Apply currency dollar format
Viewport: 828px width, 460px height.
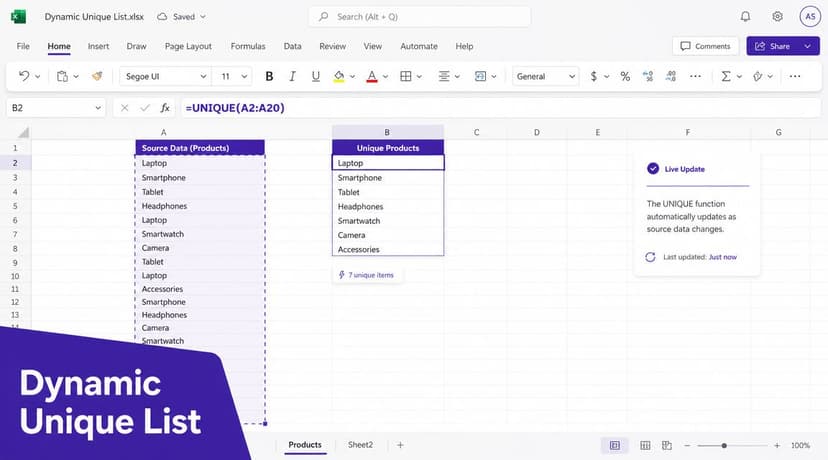click(594, 76)
